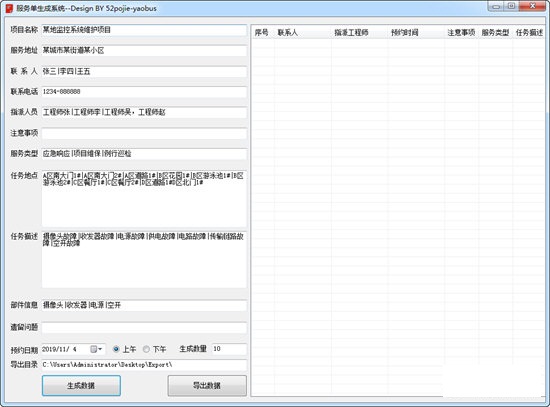Click the 导出数据 button
550x407 pixels.
tap(207, 386)
